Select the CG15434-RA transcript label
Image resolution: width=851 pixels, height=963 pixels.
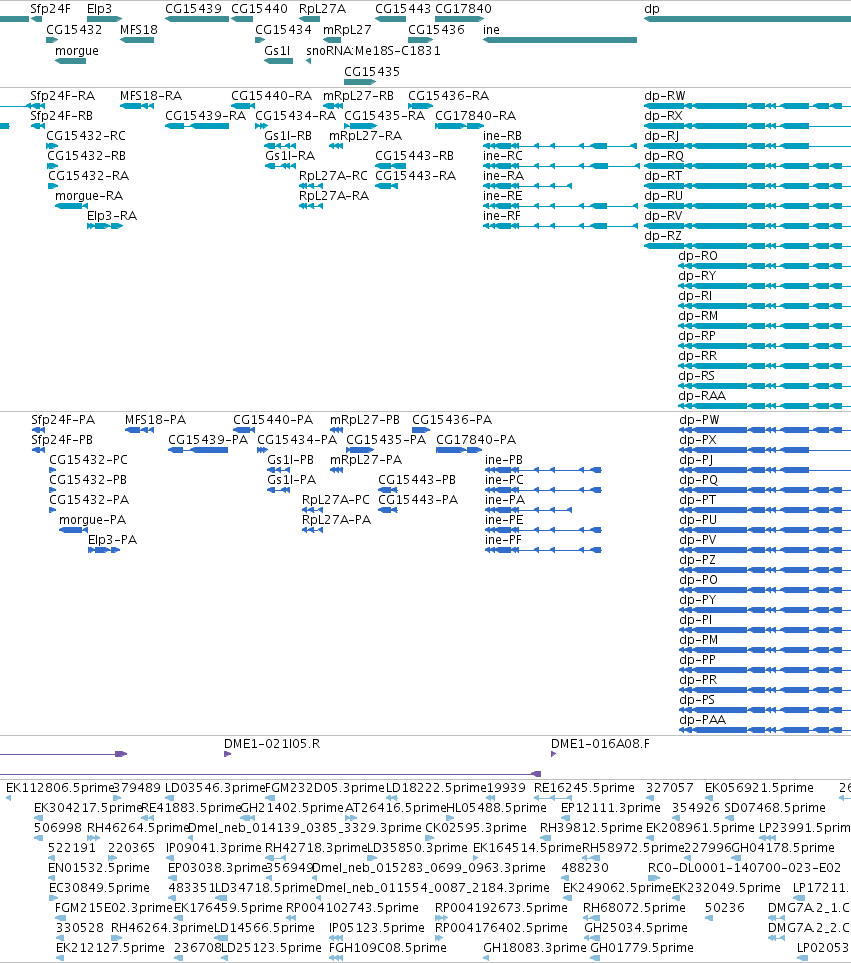coord(295,116)
